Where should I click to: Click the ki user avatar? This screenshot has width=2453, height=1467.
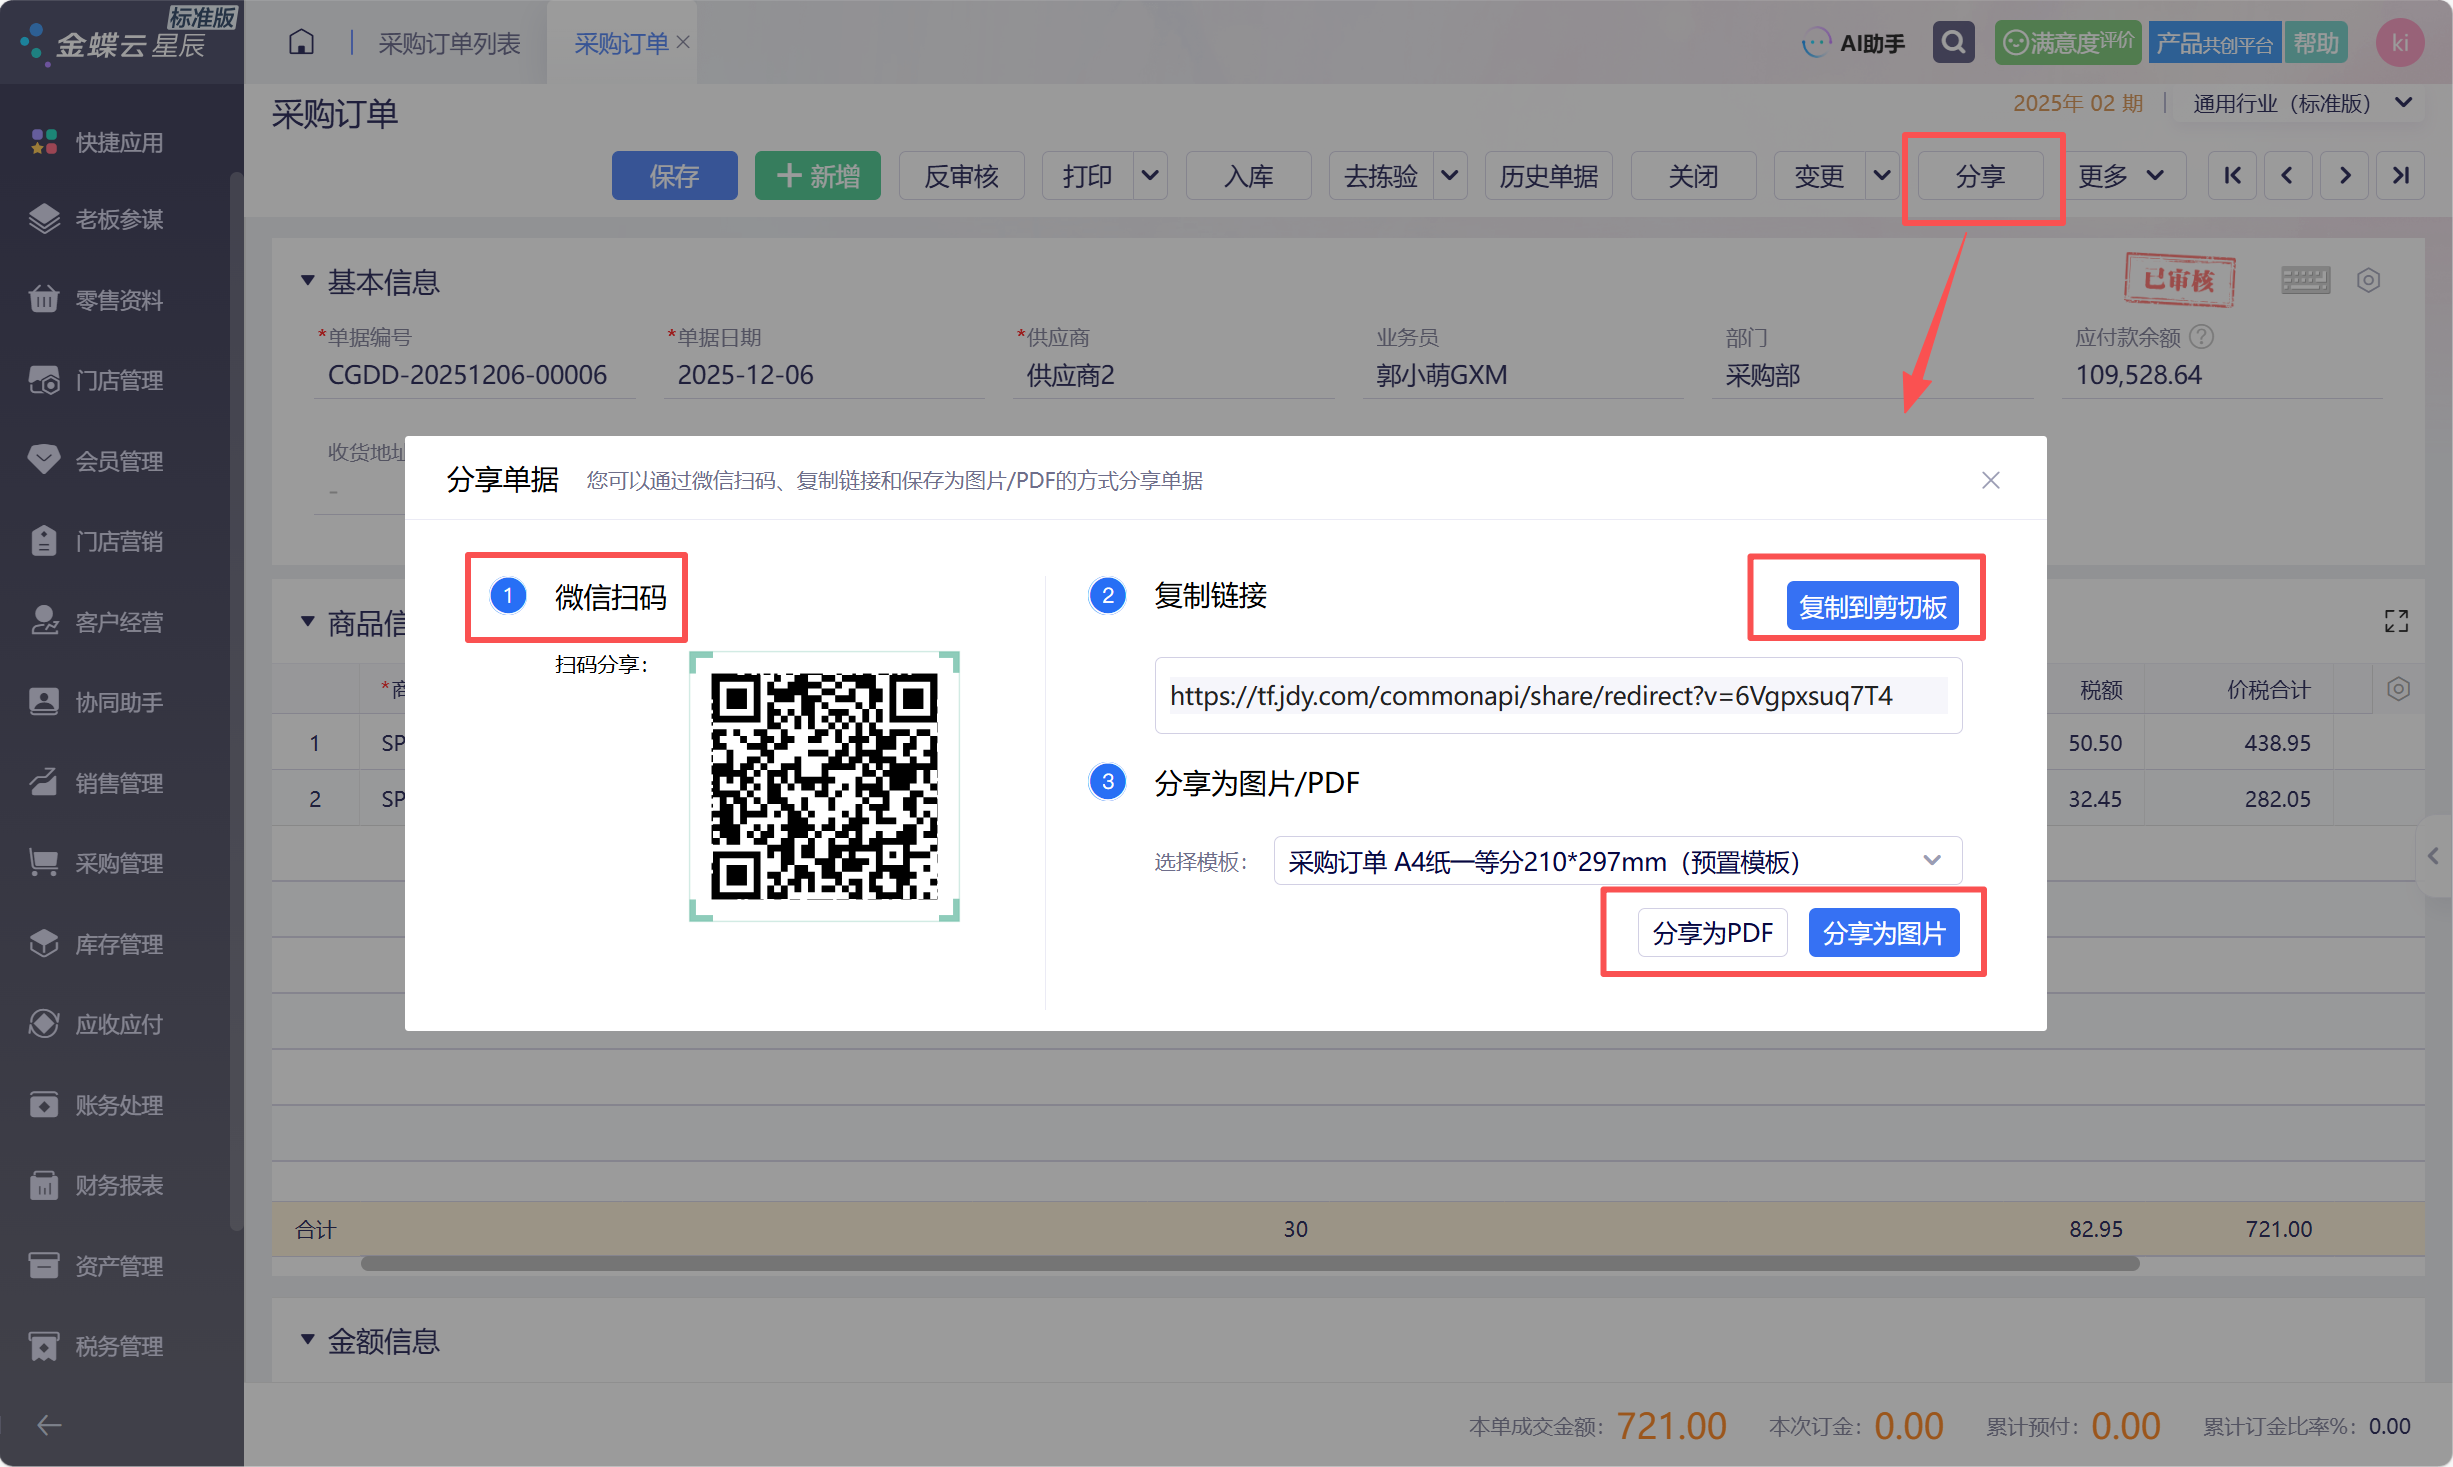(x=2399, y=43)
